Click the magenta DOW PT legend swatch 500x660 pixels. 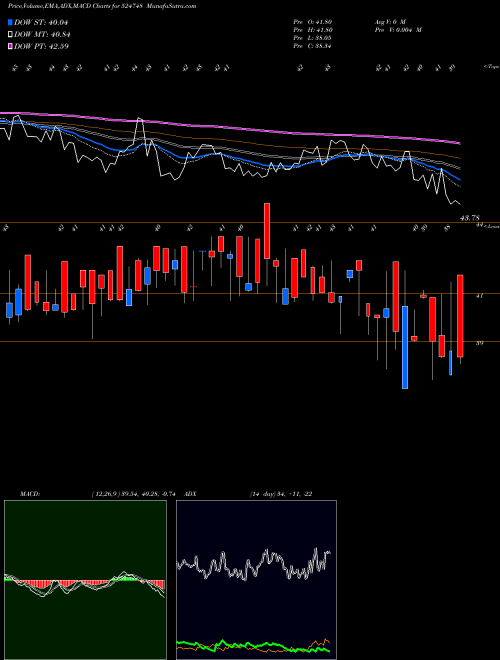pyautogui.click(x=11, y=47)
